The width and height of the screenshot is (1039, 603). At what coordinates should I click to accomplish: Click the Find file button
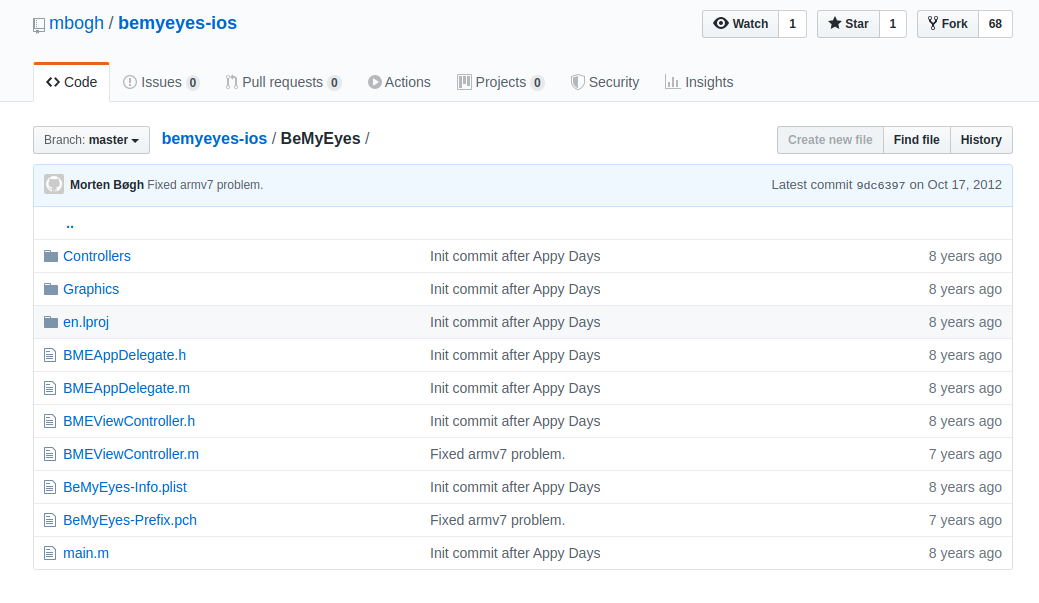point(916,140)
